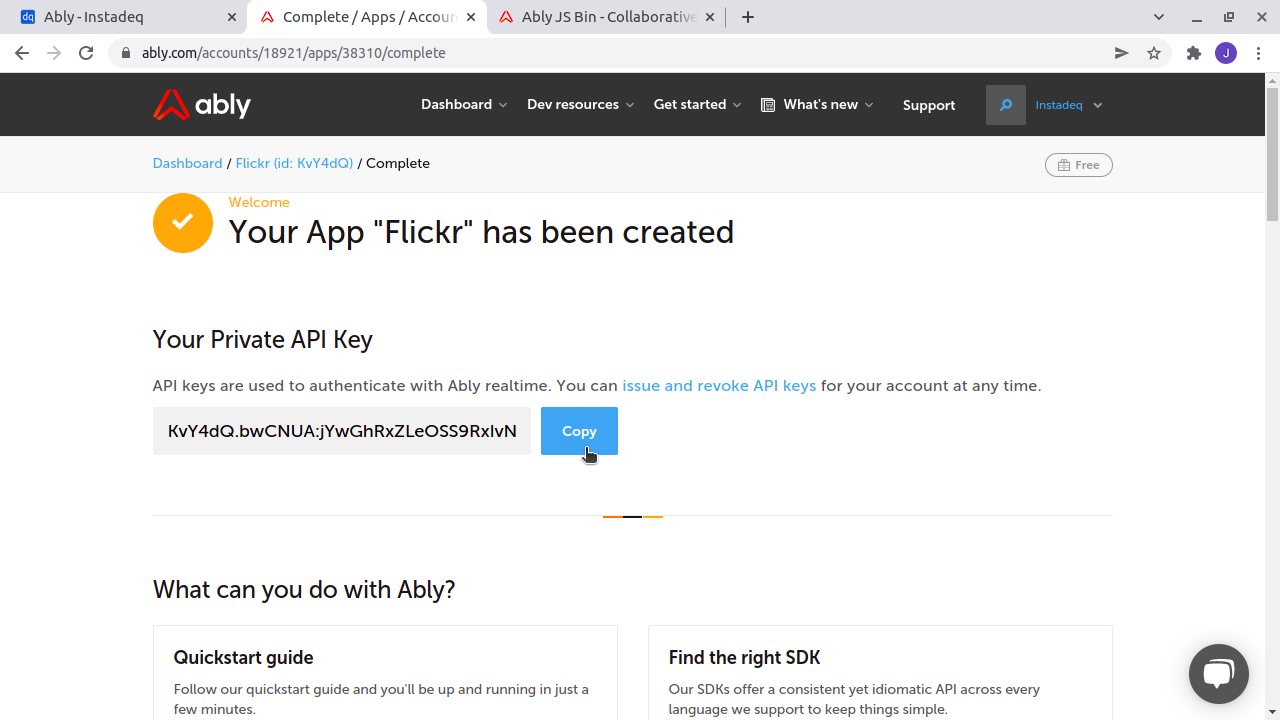Click the browser forward arrow
Viewport: 1280px width, 720px height.
54,53
